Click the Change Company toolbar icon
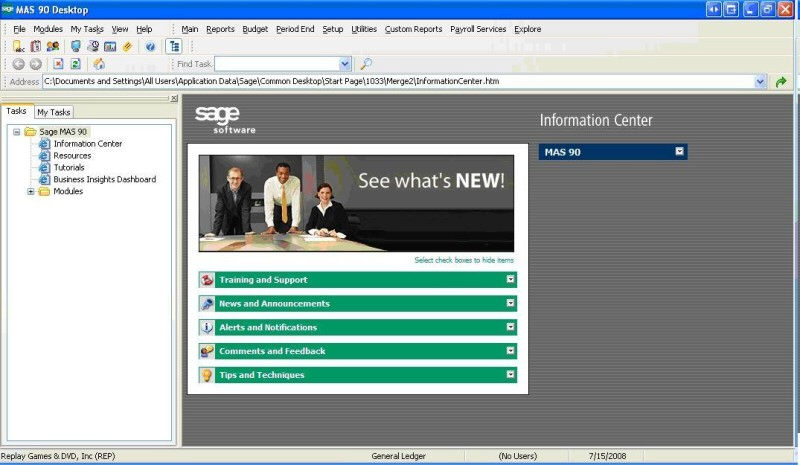 (19, 46)
